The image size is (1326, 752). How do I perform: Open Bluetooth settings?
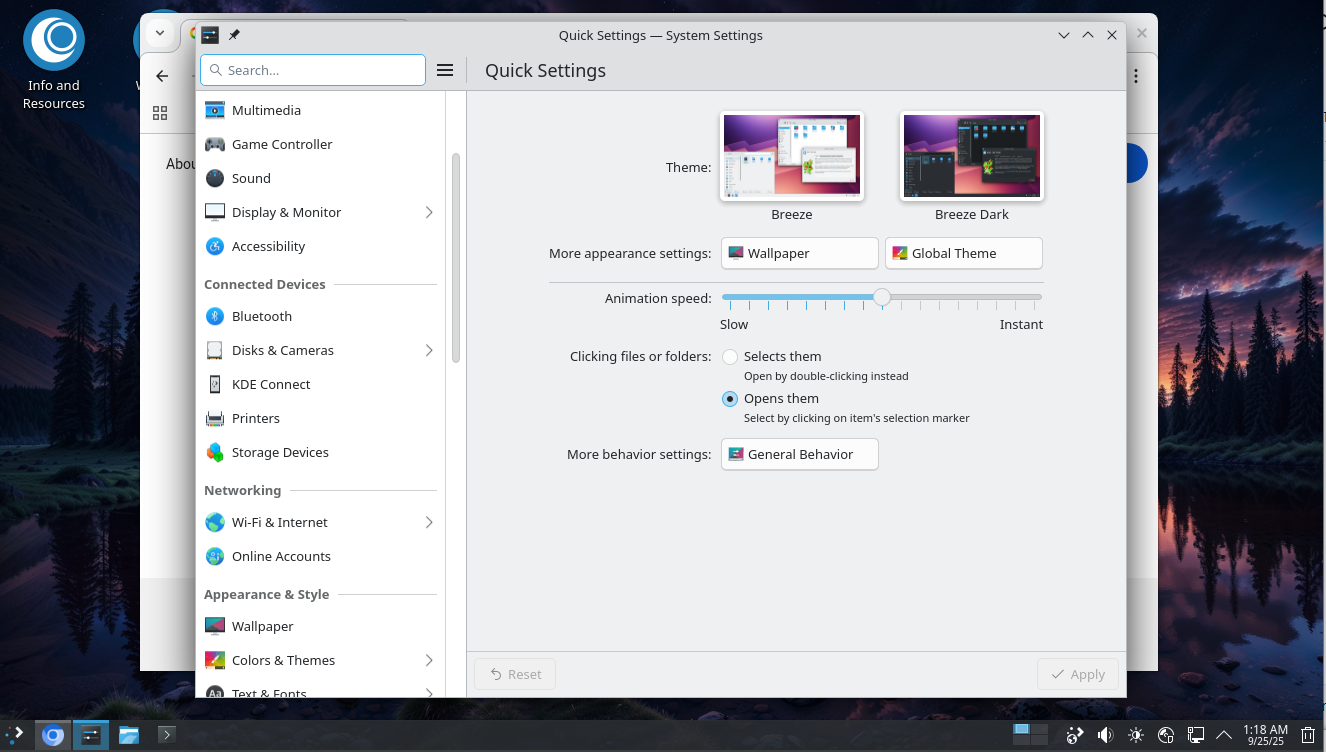[x=262, y=316]
